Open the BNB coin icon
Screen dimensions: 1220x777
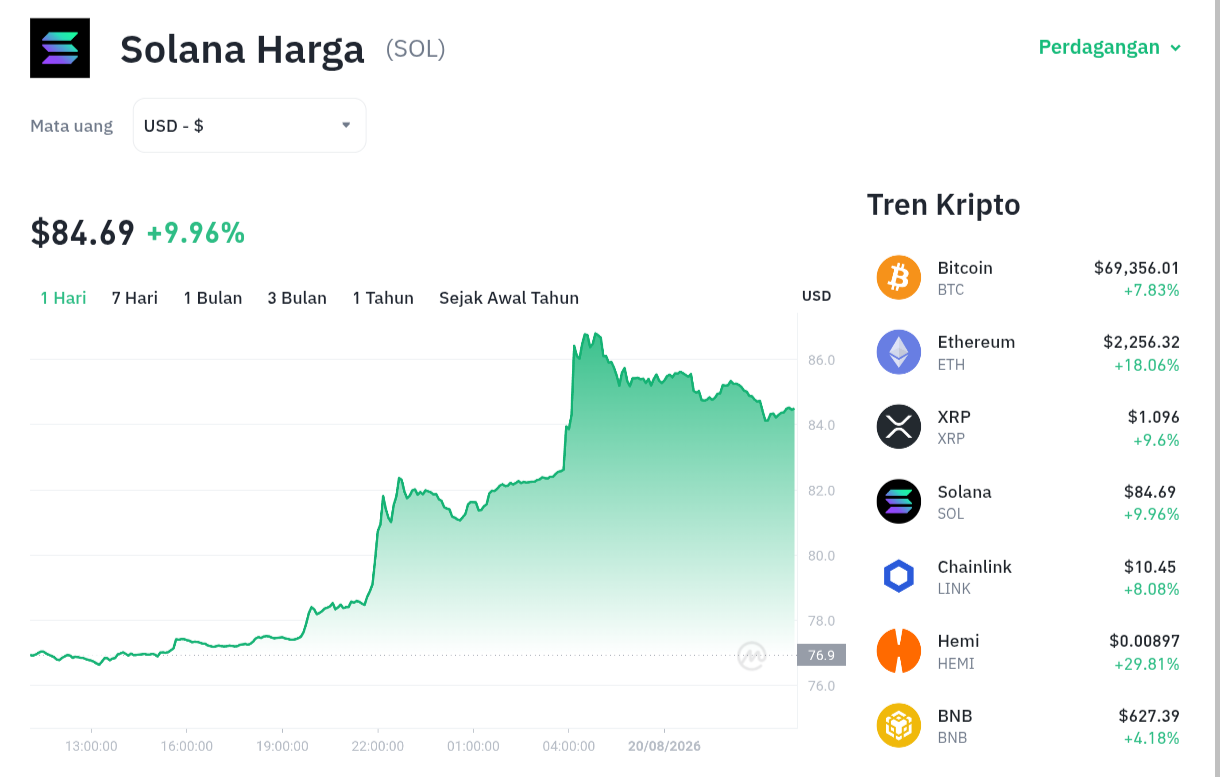tap(899, 726)
